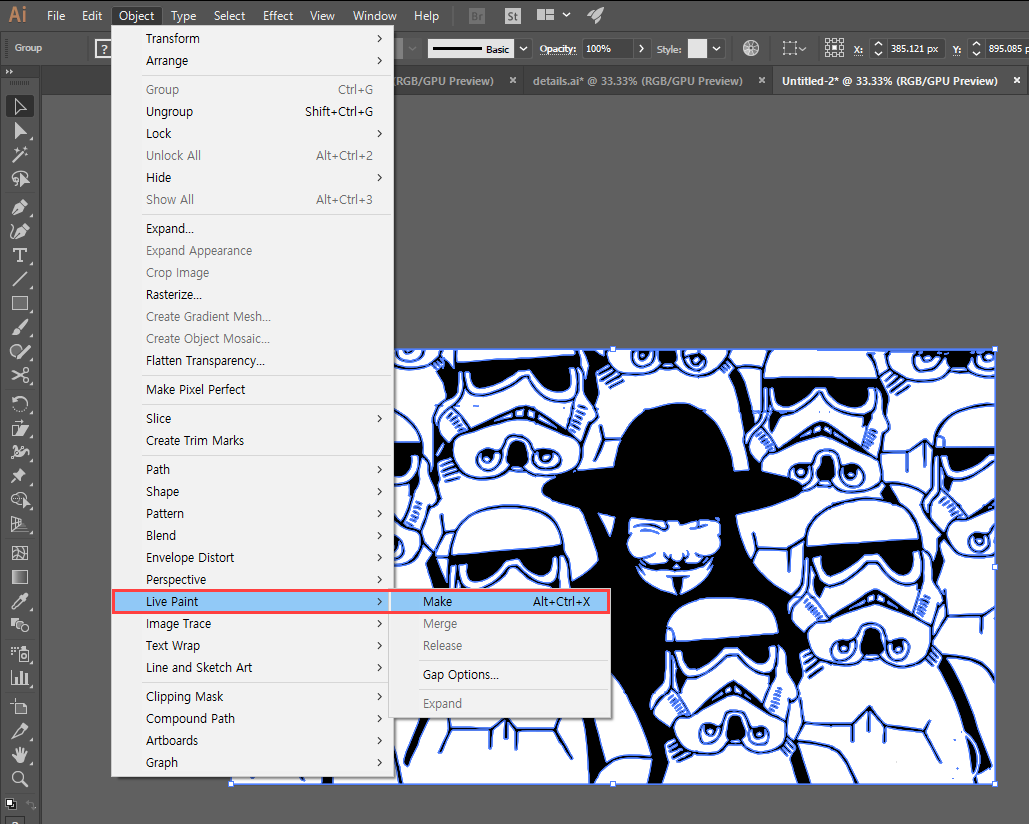Select the Paintbrush tool

pos(20,327)
